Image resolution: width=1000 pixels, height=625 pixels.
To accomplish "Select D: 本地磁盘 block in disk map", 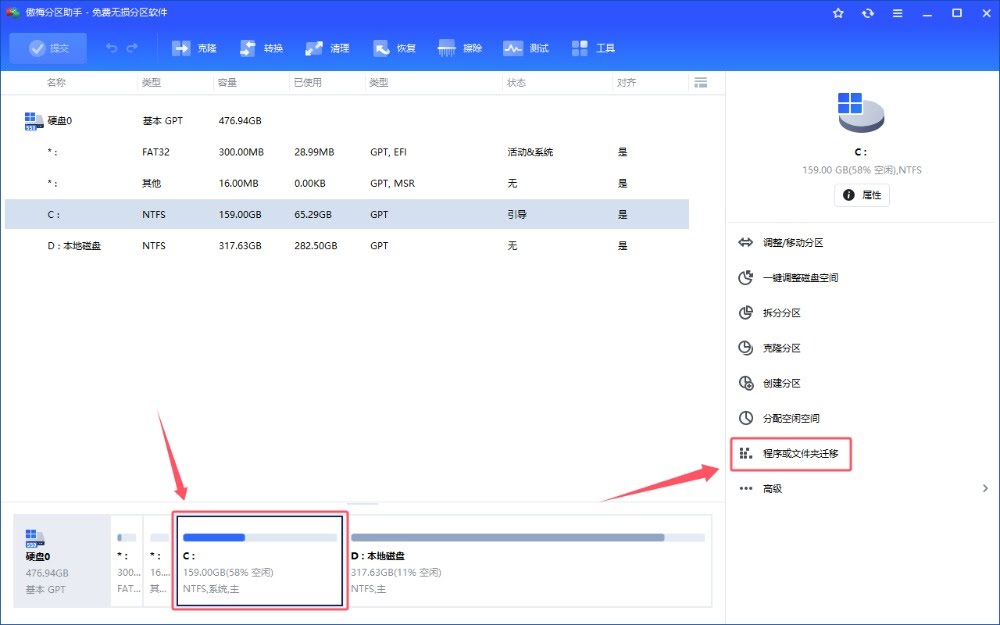I will click(528, 561).
